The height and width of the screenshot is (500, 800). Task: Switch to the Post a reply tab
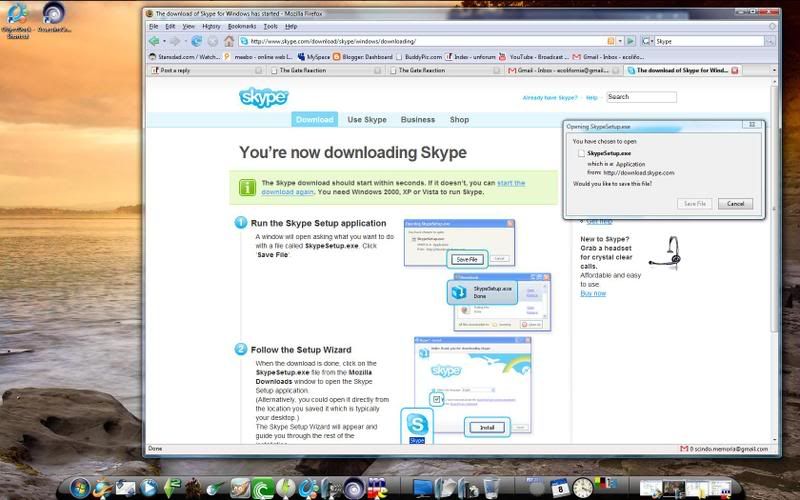click(x=207, y=70)
